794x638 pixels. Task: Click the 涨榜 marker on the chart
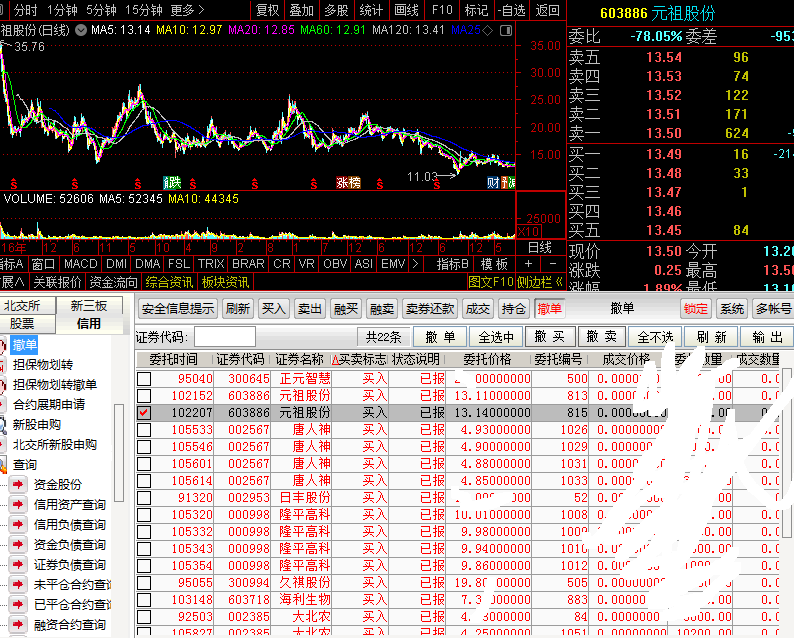(x=348, y=182)
